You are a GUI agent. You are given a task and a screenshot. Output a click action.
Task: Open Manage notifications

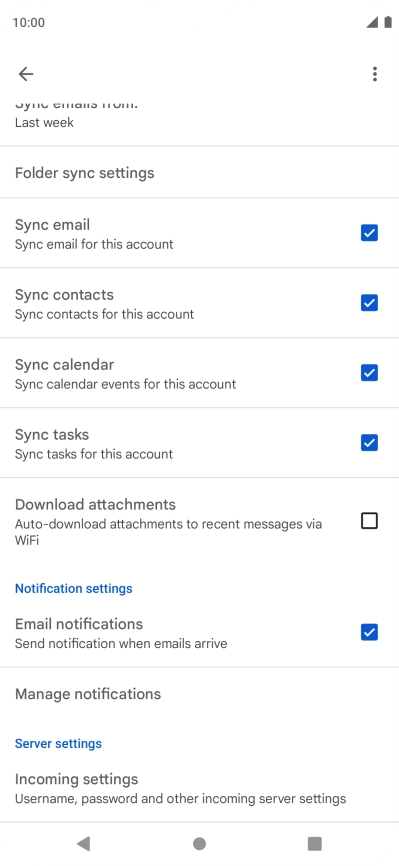tap(200, 694)
